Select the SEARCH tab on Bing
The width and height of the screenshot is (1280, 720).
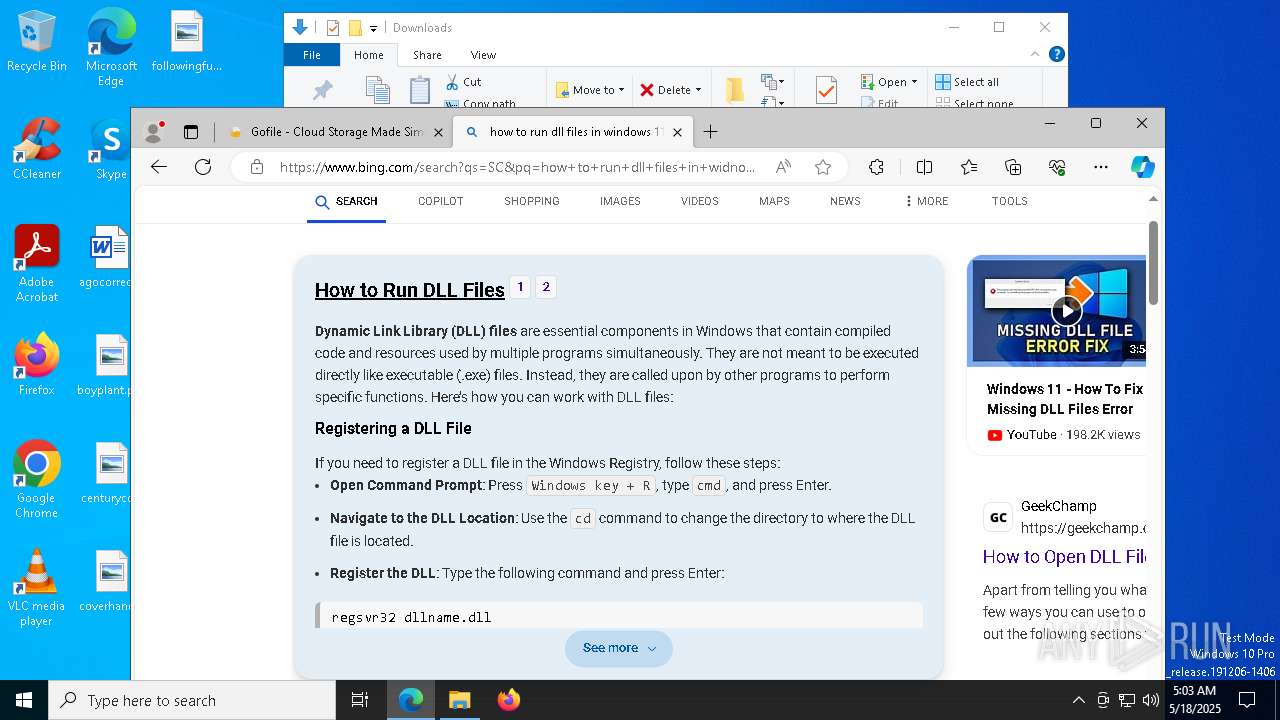(346, 201)
